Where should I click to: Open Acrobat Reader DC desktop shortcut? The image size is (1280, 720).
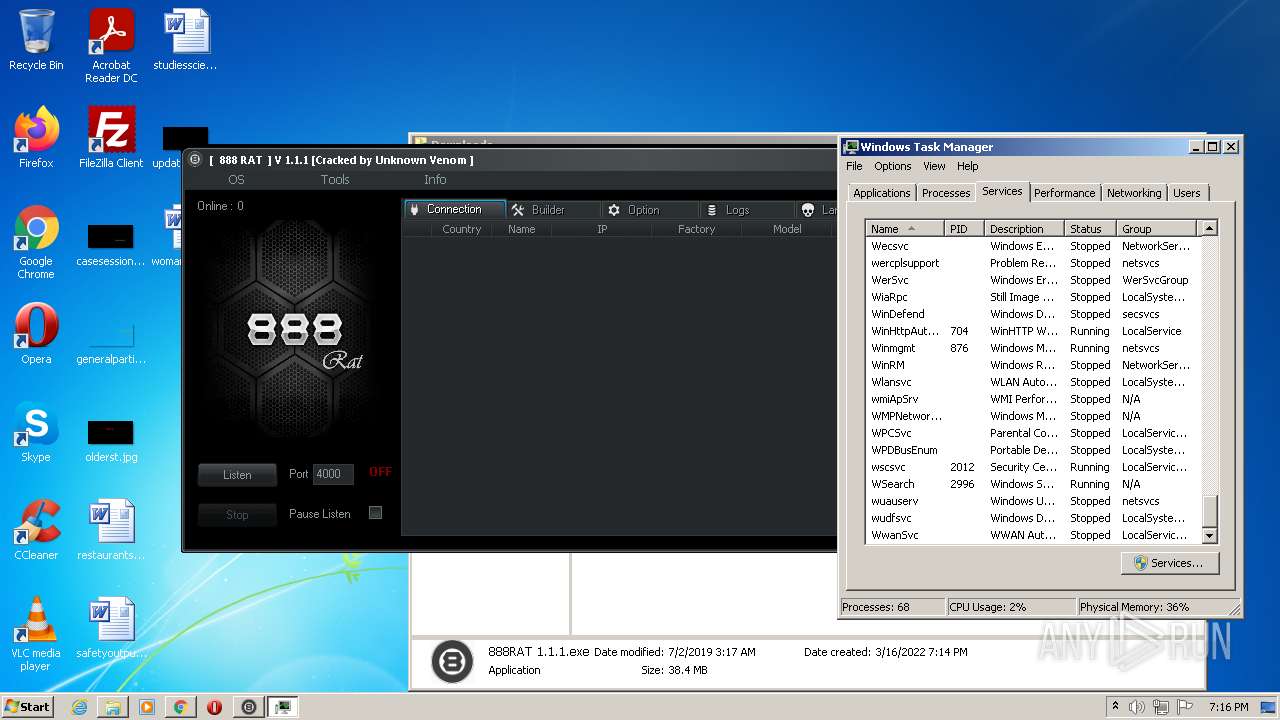pos(111,46)
